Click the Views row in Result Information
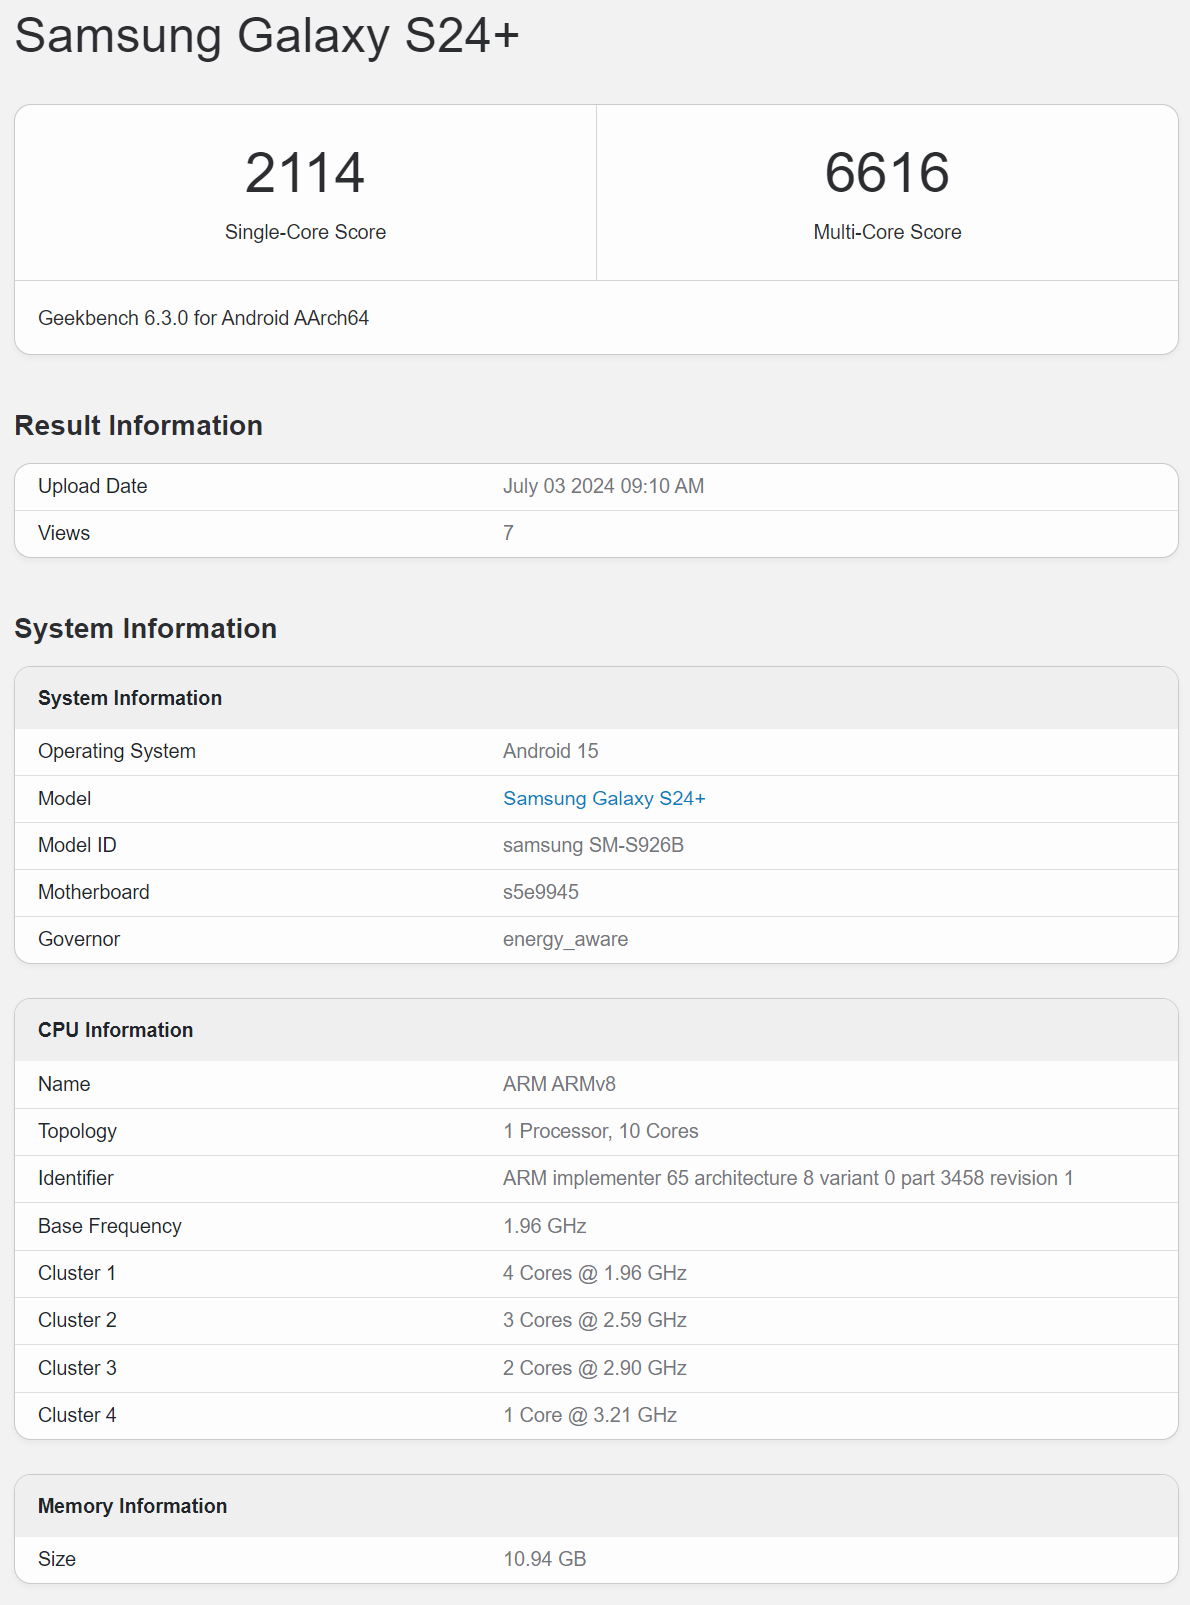The width and height of the screenshot is (1190, 1605). pyautogui.click(x=64, y=533)
